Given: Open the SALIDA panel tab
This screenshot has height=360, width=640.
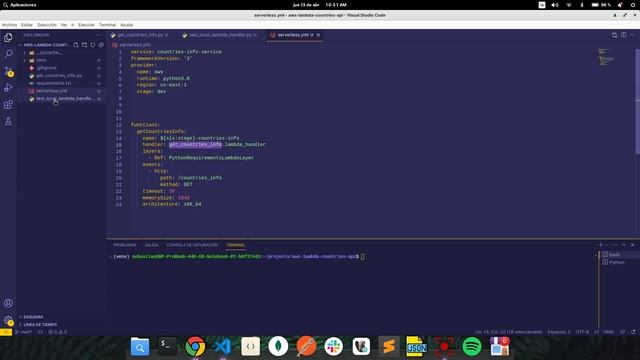Looking at the screenshot, I should click(x=151, y=245).
